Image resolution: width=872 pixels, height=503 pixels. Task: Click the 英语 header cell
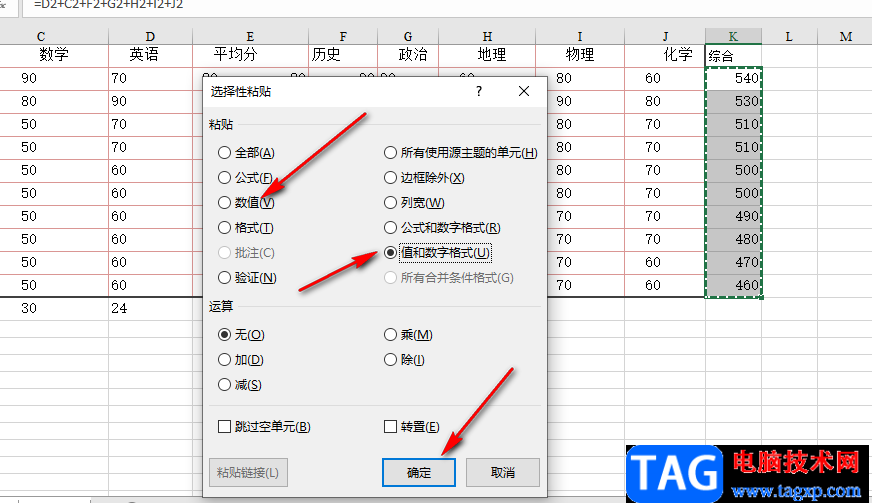coord(150,56)
